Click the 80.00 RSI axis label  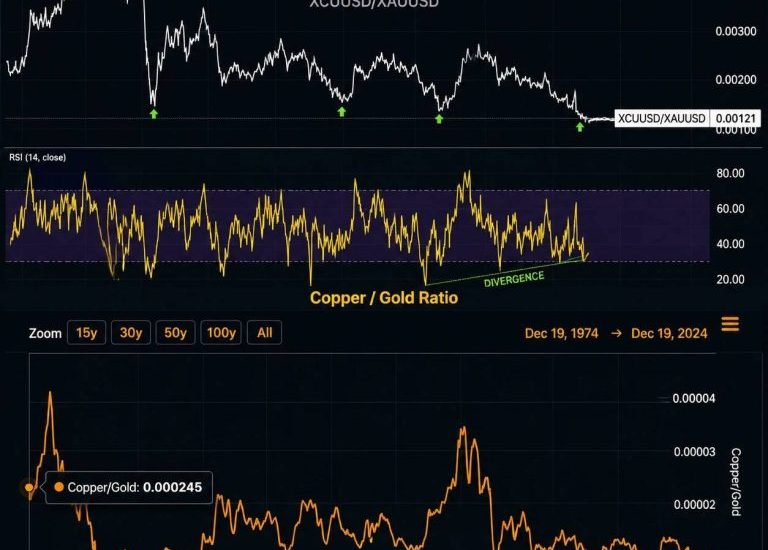(730, 173)
